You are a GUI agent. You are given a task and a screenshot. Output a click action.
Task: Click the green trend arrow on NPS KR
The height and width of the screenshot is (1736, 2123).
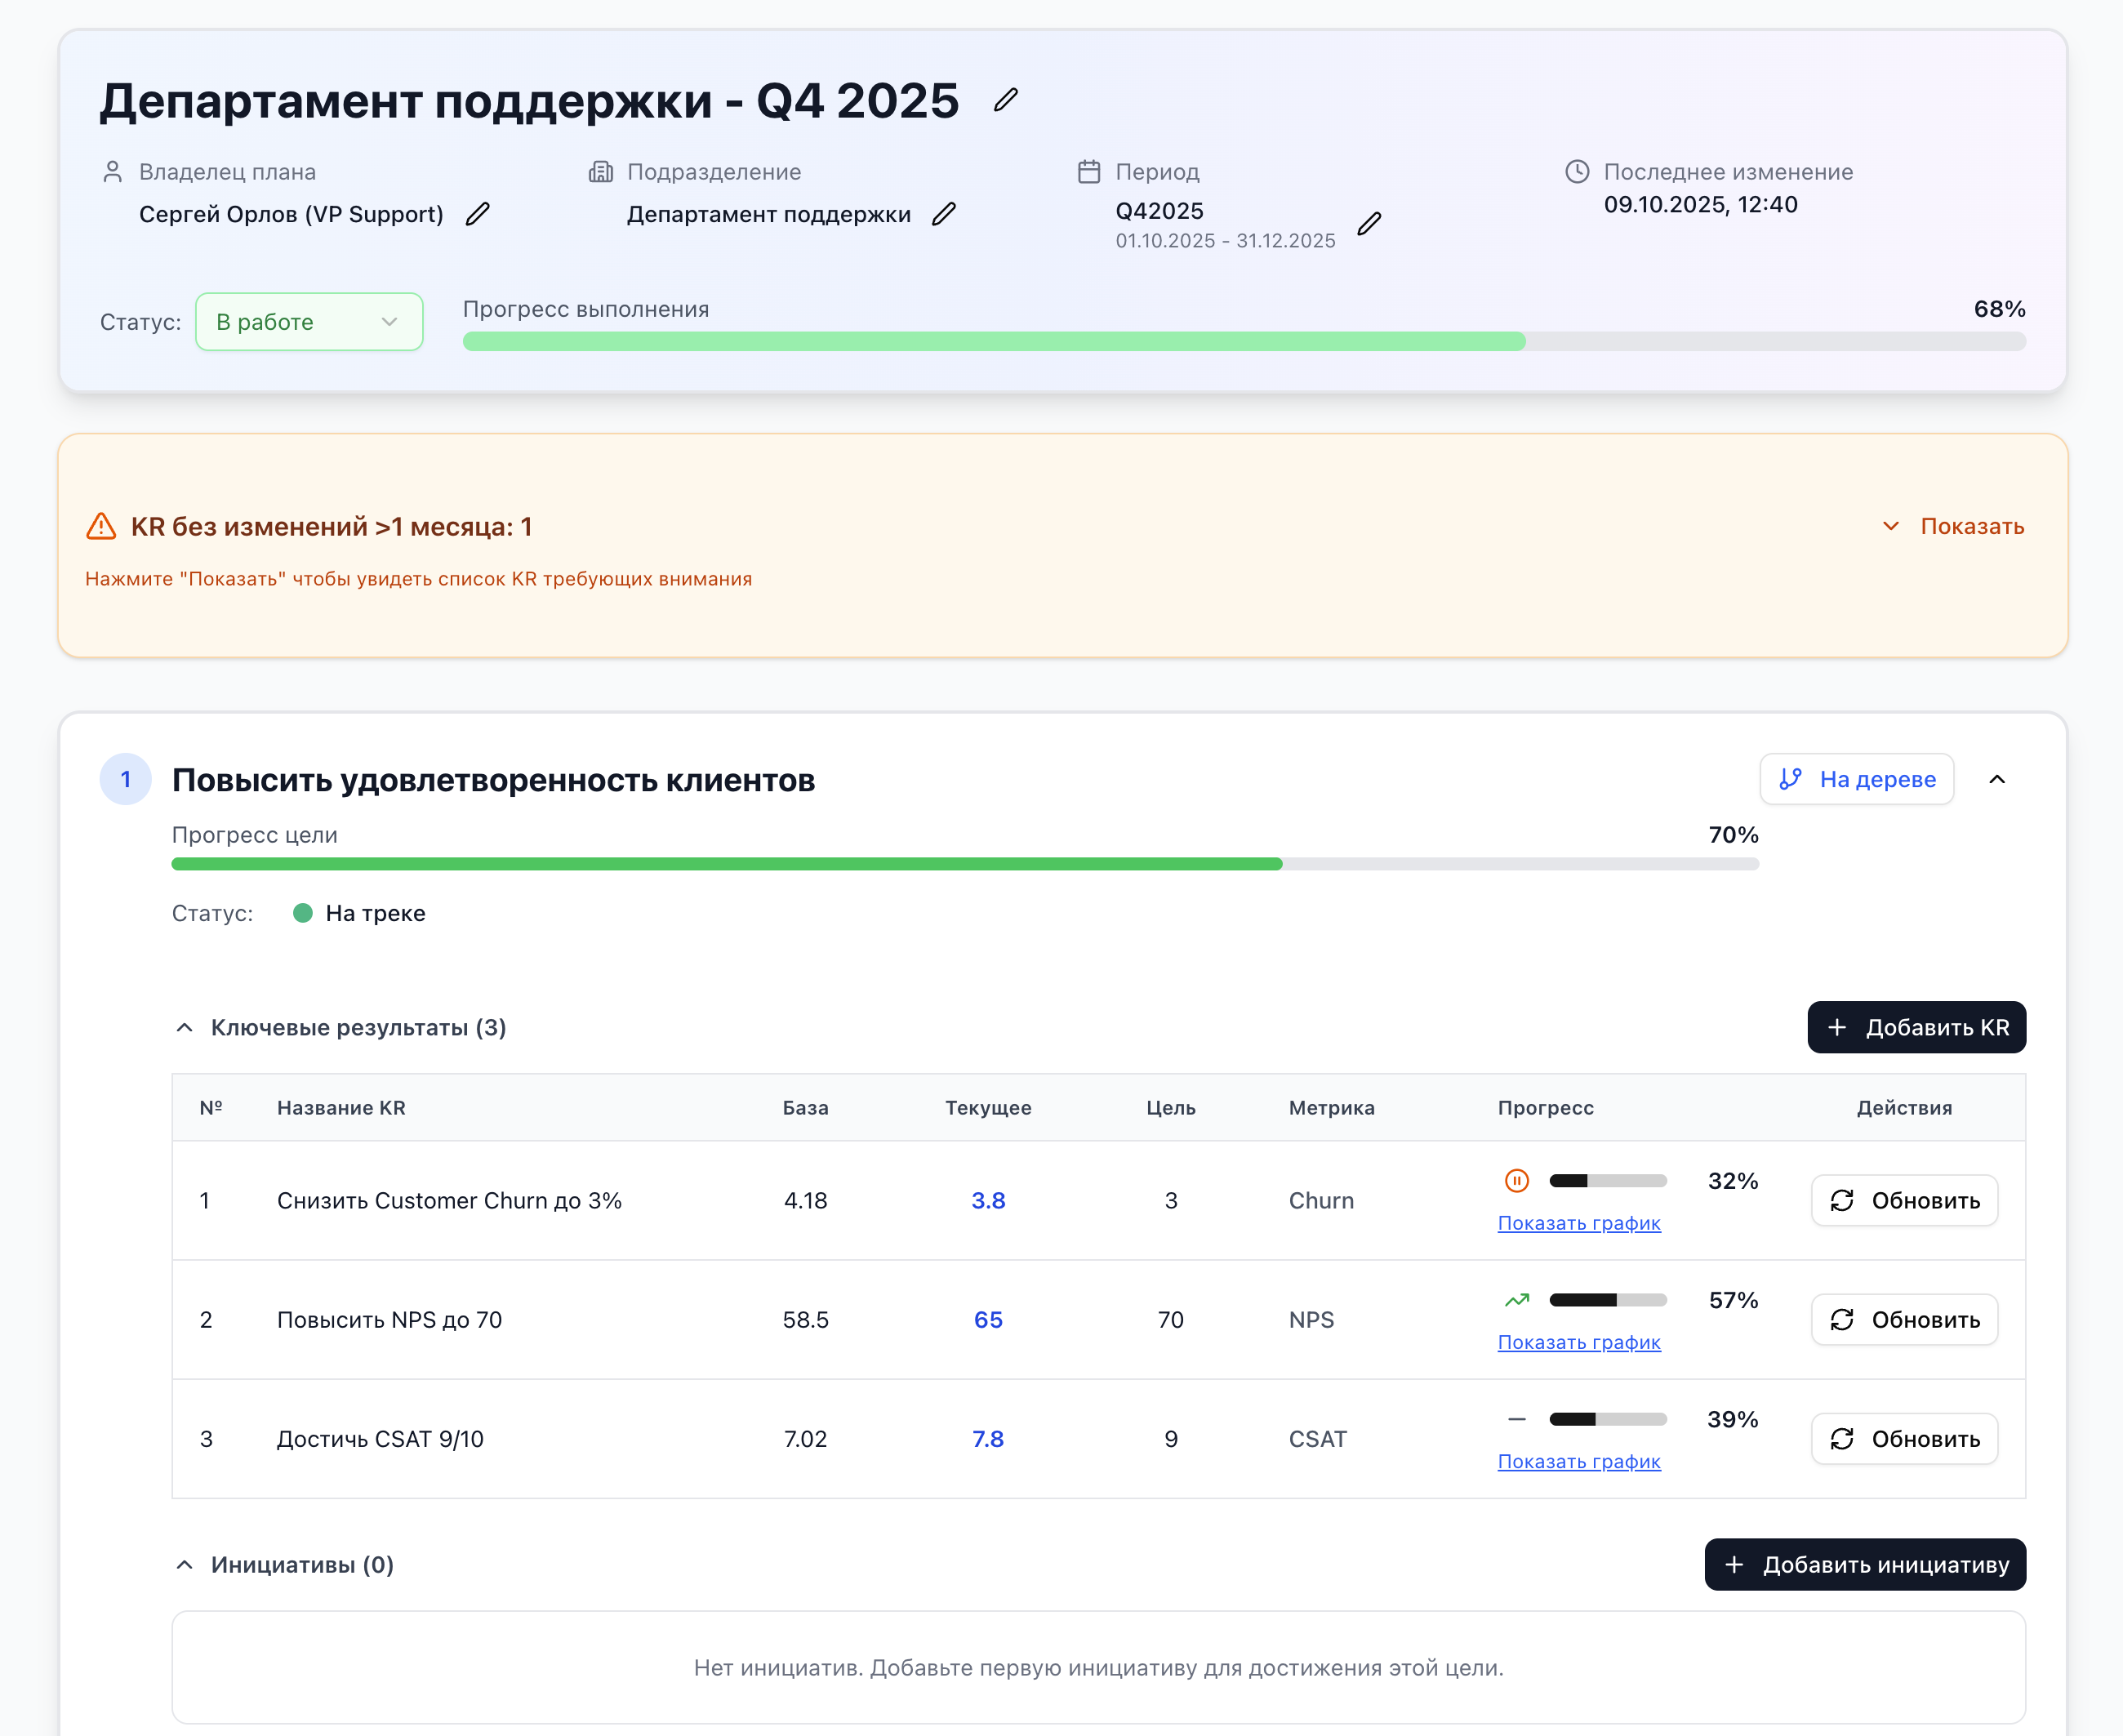[1517, 1299]
